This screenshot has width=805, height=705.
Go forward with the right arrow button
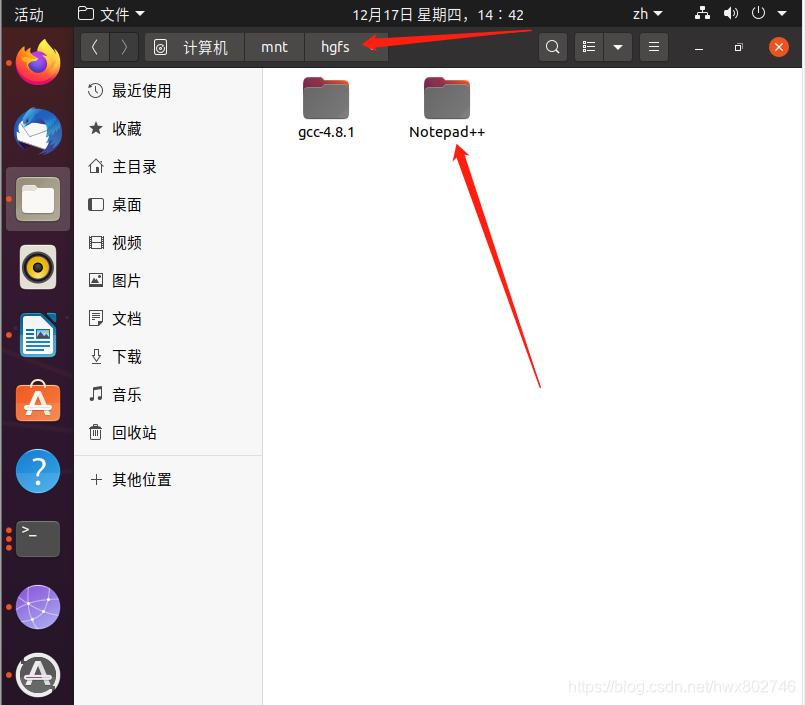(124, 47)
